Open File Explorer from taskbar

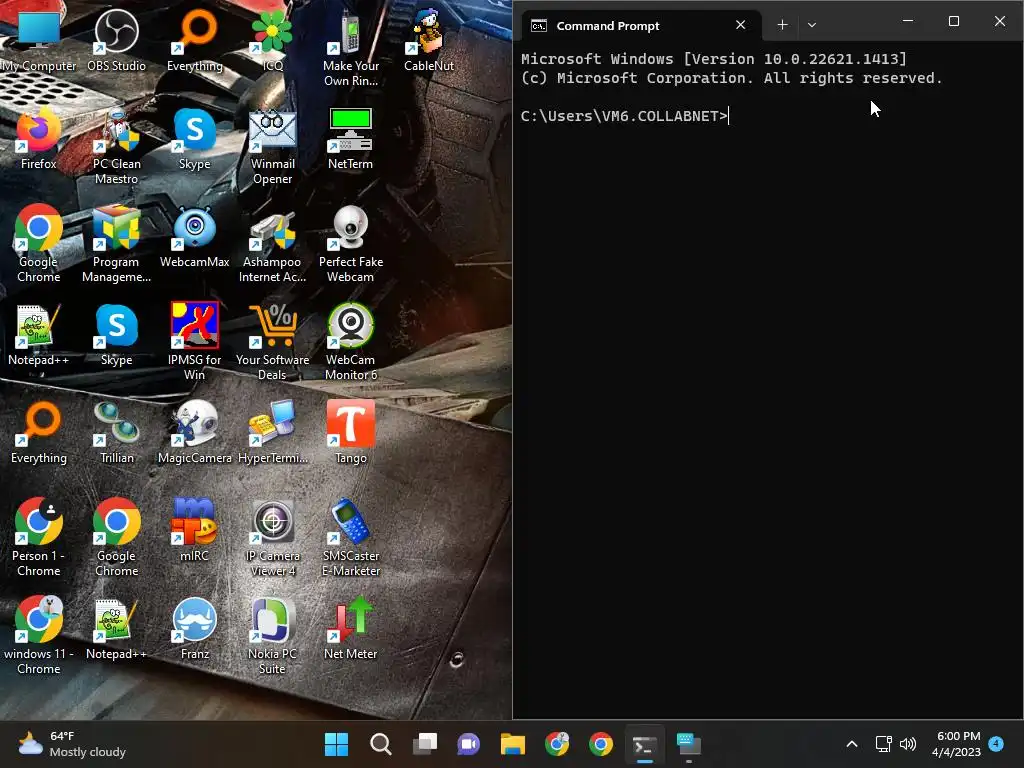513,744
